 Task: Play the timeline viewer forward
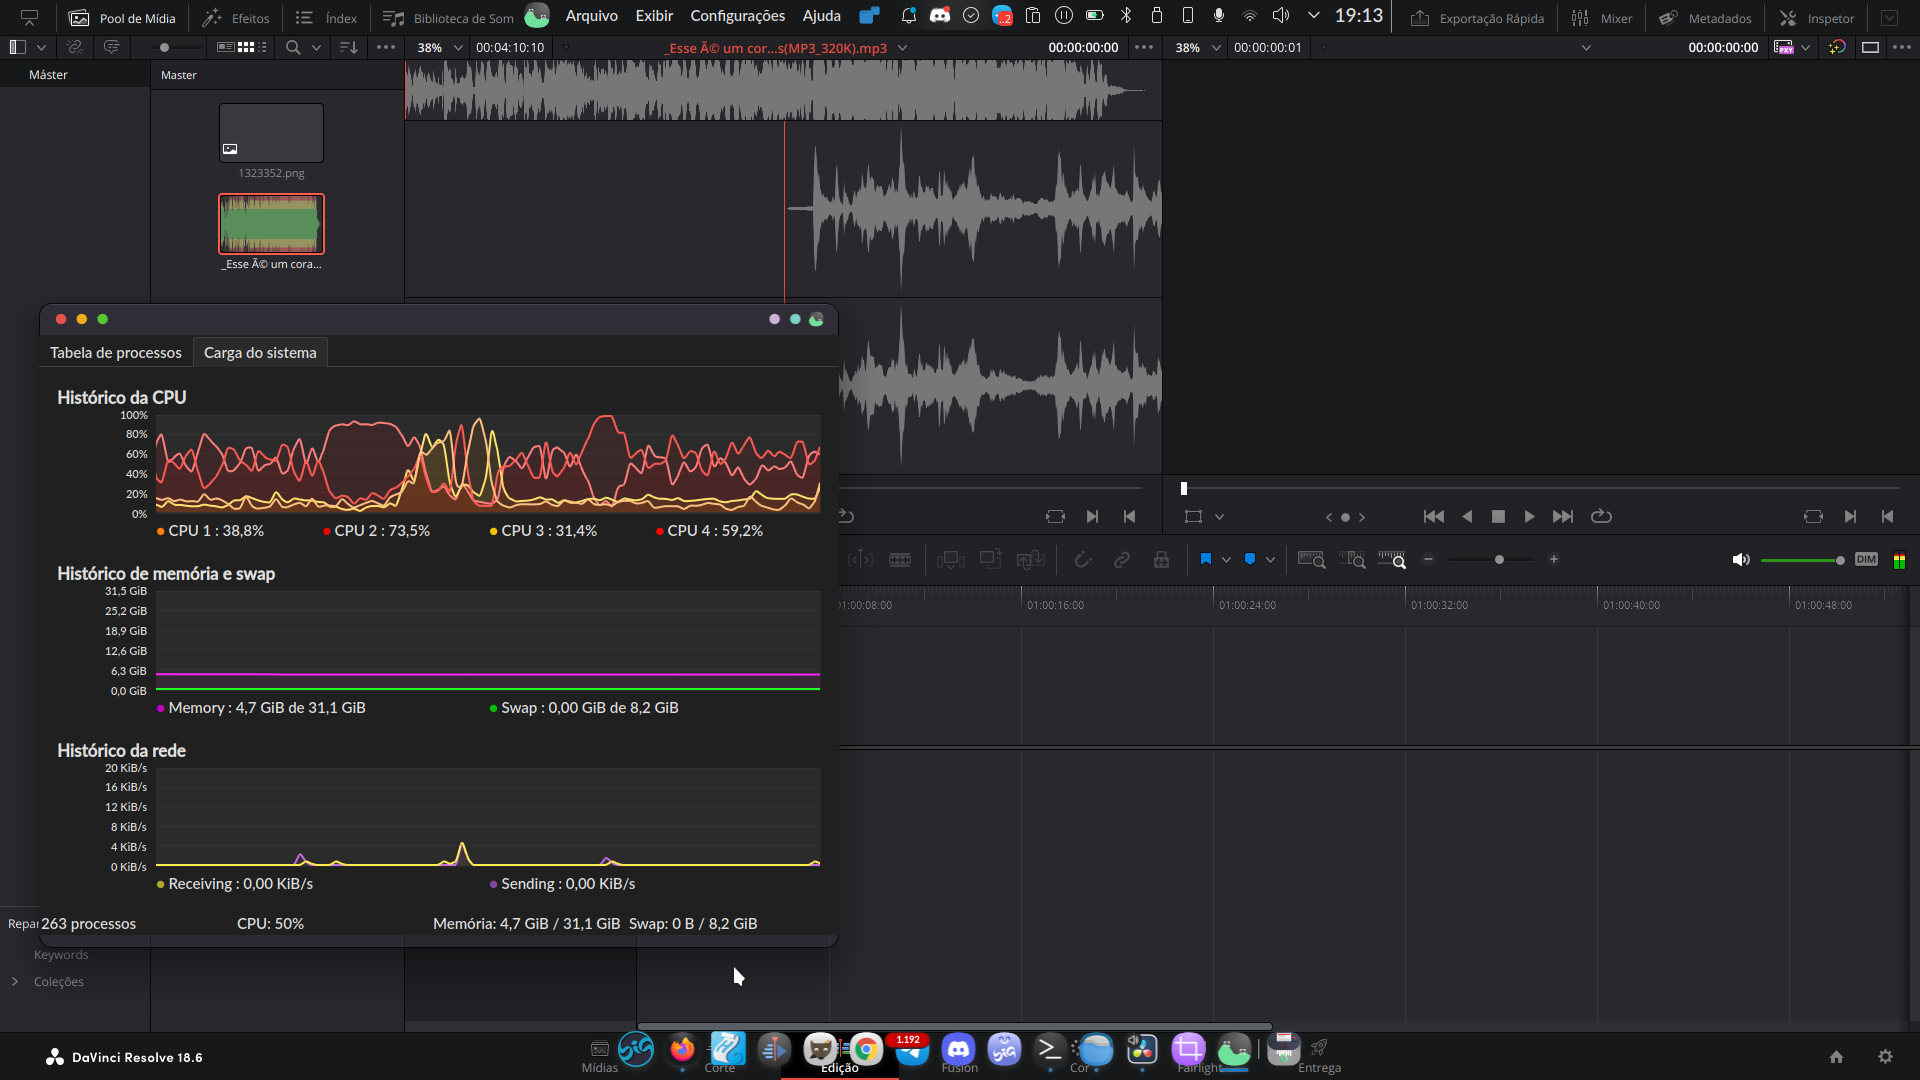pos(1529,517)
